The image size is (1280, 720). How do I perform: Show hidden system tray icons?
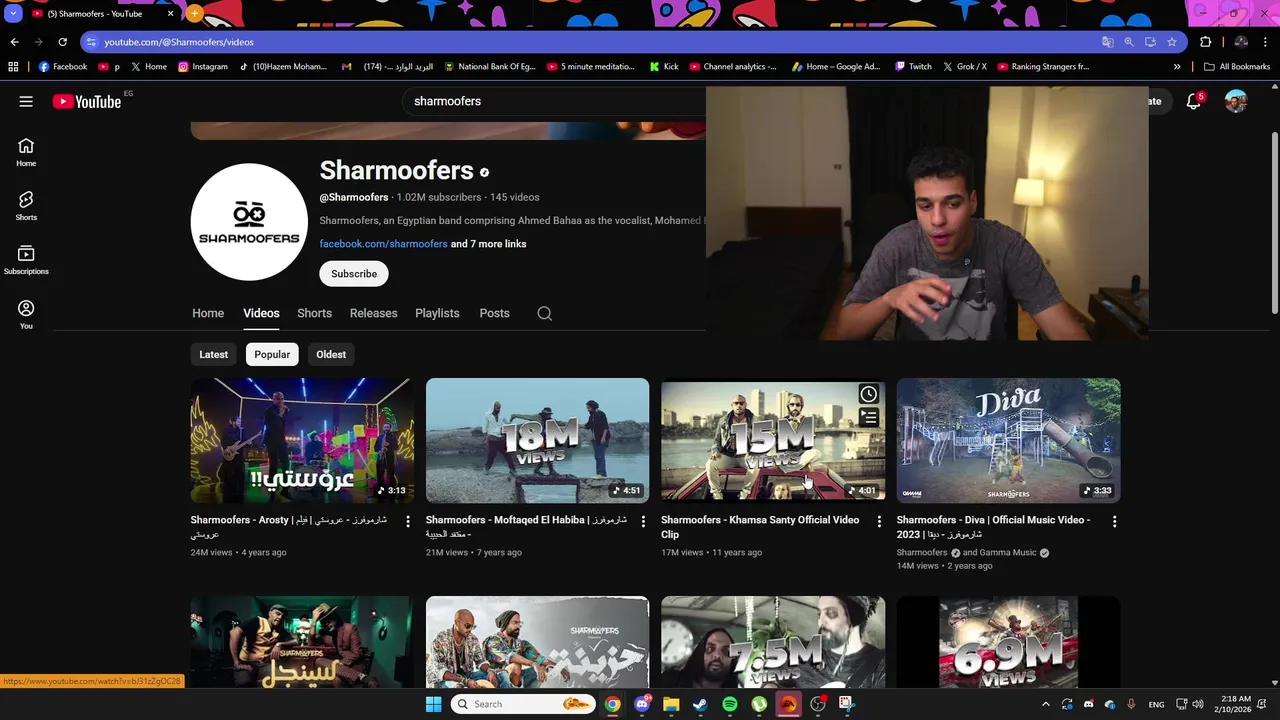coord(1046,704)
